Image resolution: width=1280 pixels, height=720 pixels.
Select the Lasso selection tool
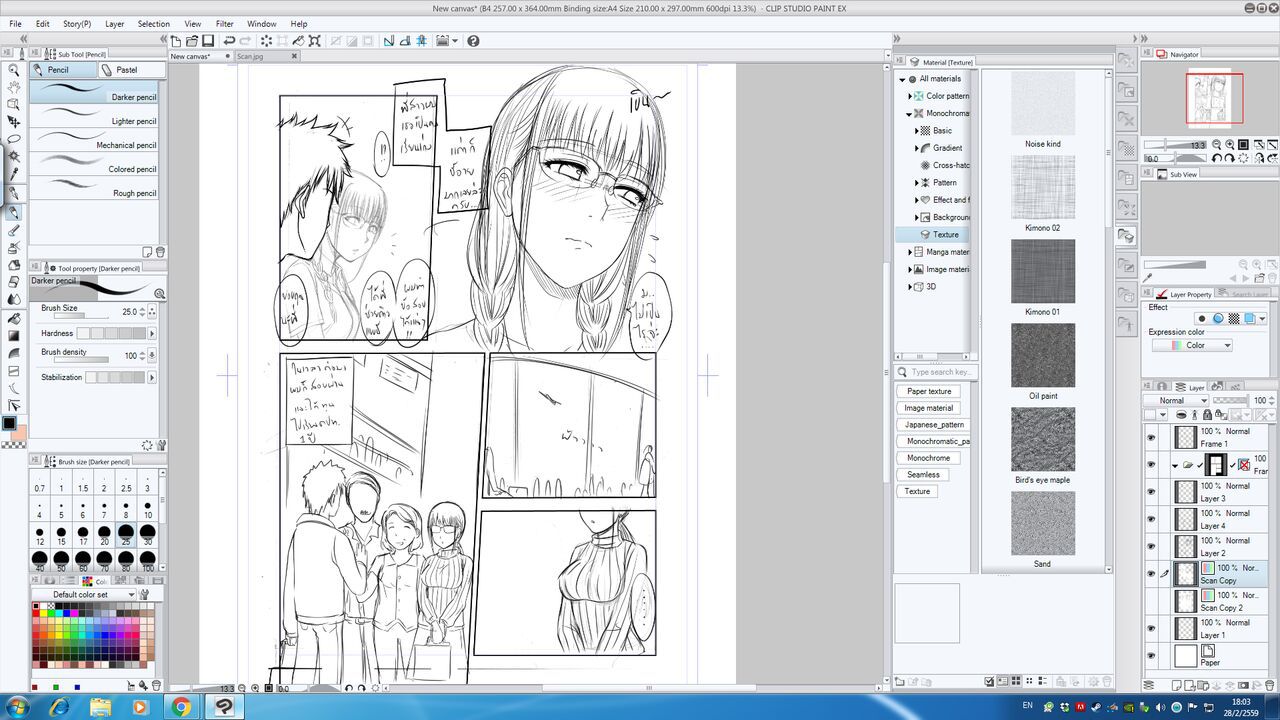point(14,139)
